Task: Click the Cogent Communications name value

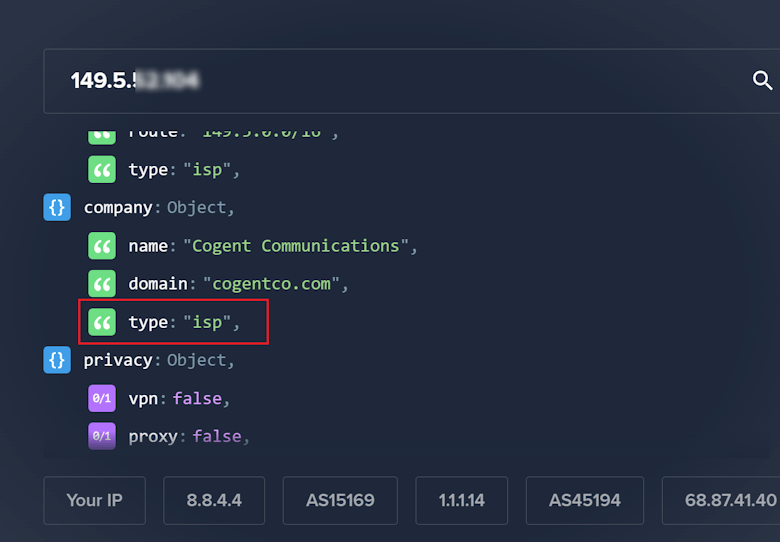Action: [295, 246]
